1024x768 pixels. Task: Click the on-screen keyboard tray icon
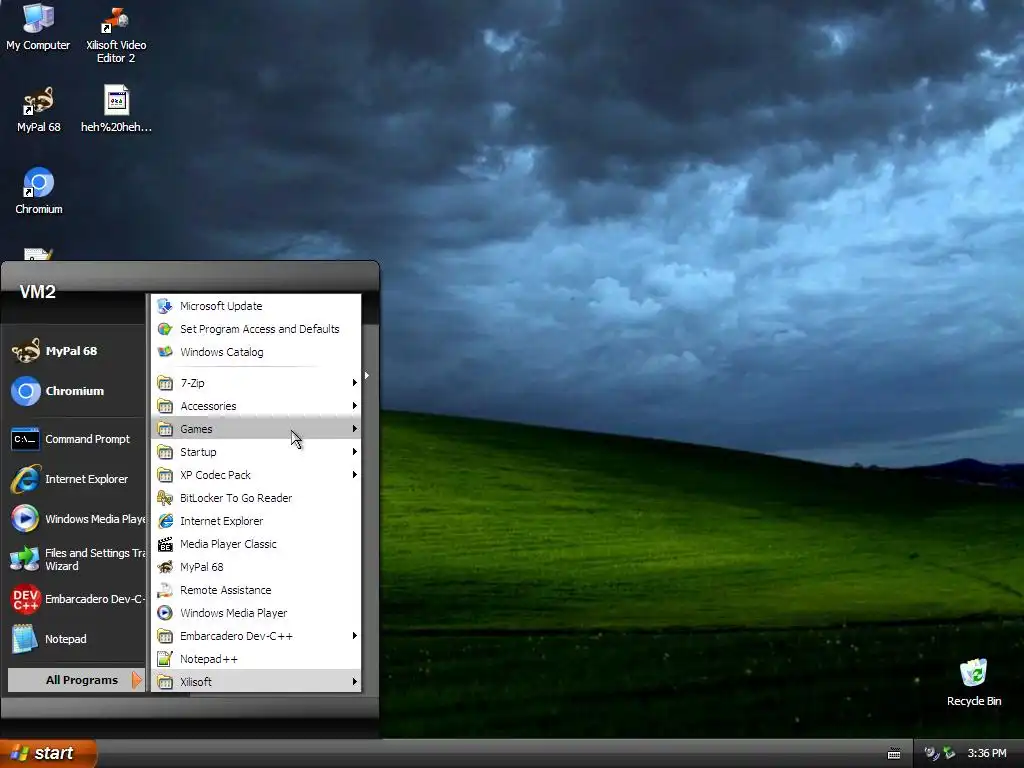[894, 754]
